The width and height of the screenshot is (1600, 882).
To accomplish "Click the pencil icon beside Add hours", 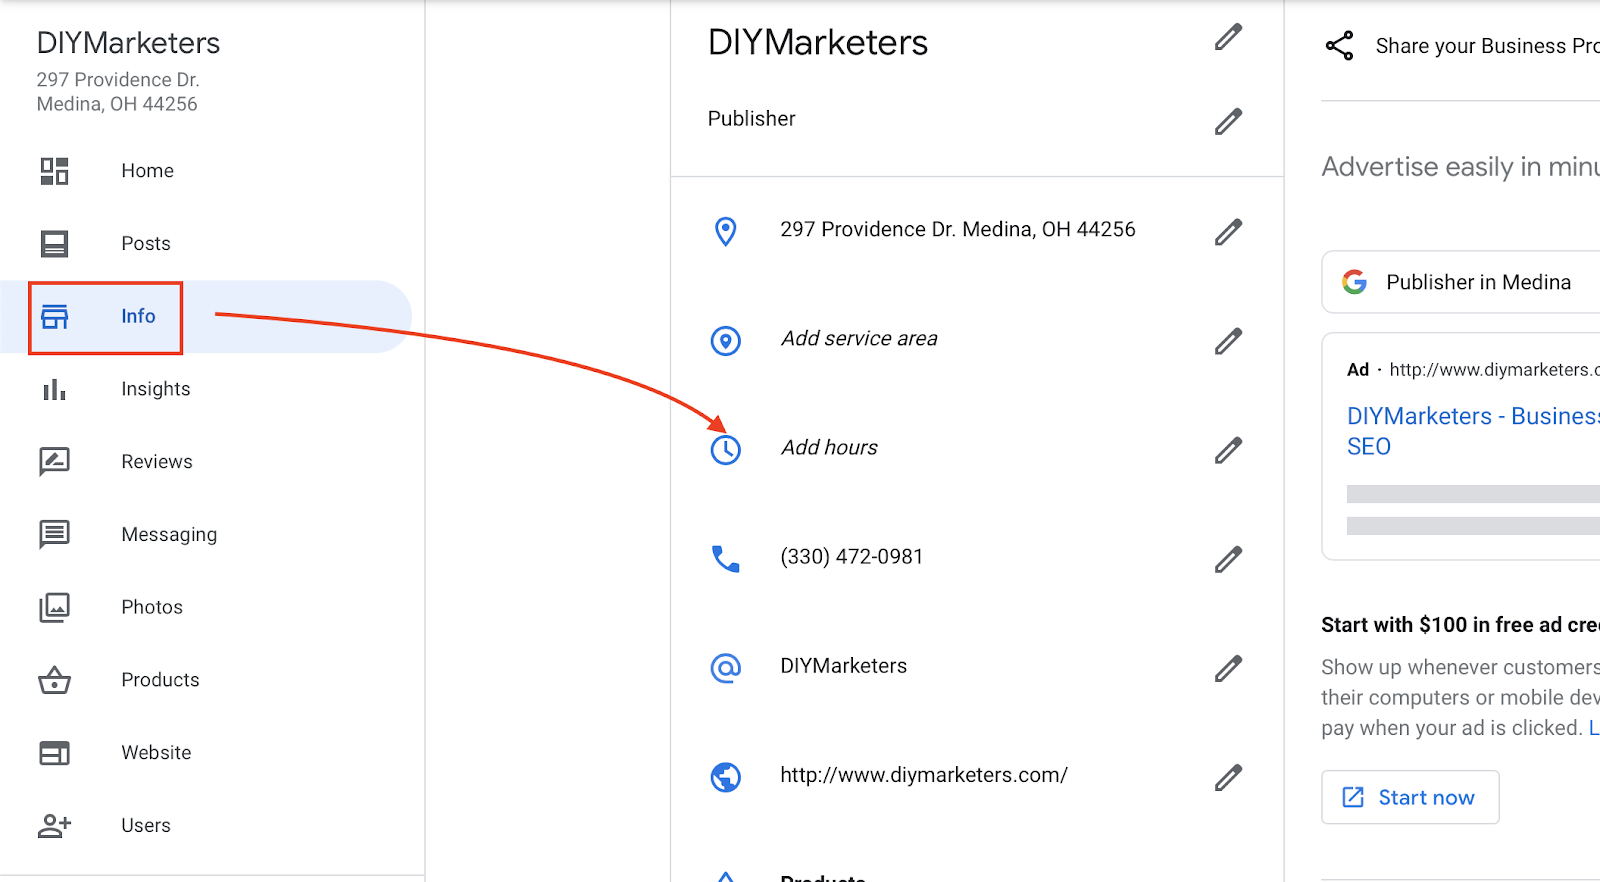I will [x=1228, y=450].
